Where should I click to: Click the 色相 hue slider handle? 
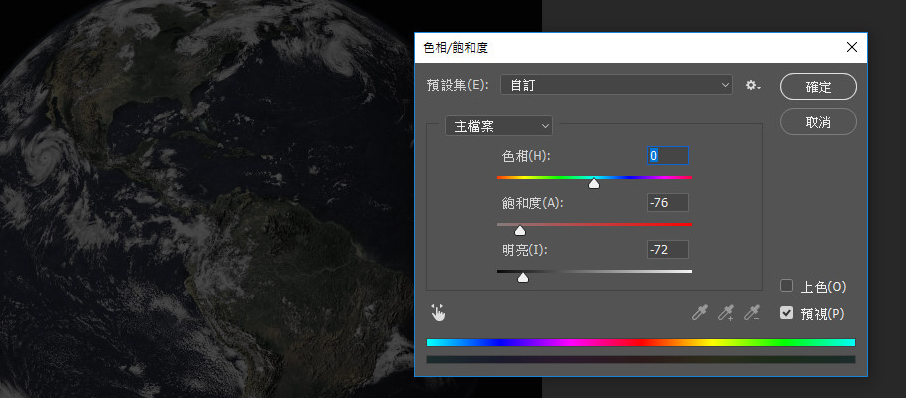coord(593,184)
